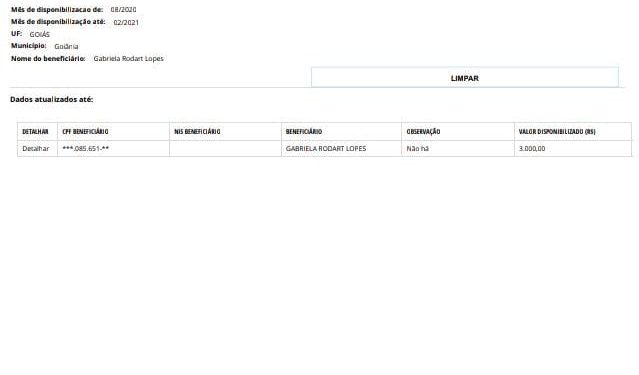Click the 'Dados atualizados até:' label
639x375 pixels.
point(52,99)
